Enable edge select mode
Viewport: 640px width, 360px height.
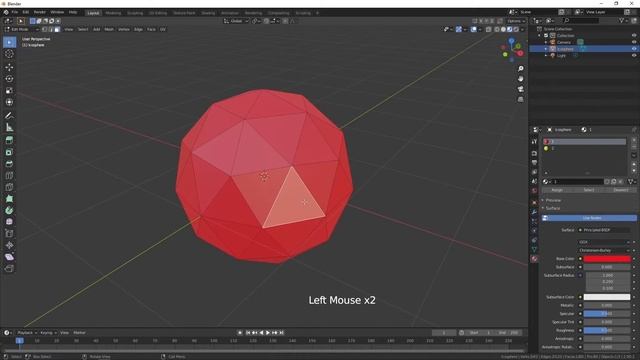(x=51, y=29)
